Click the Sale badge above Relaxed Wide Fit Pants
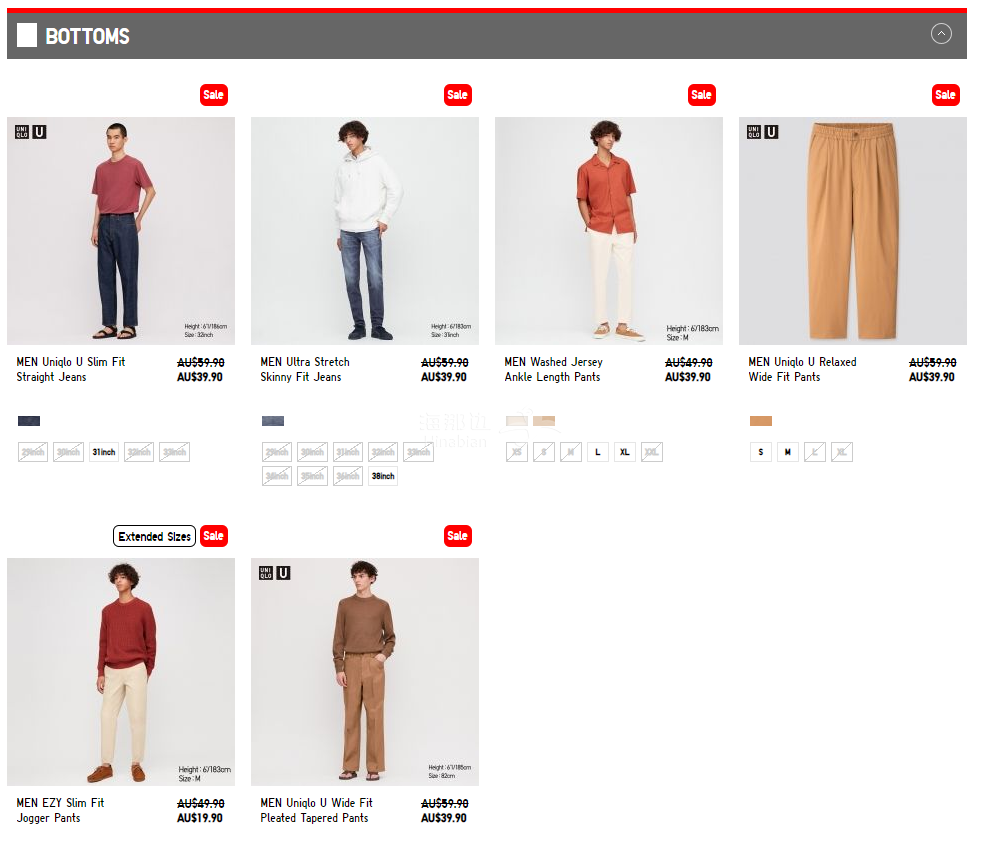 [945, 95]
